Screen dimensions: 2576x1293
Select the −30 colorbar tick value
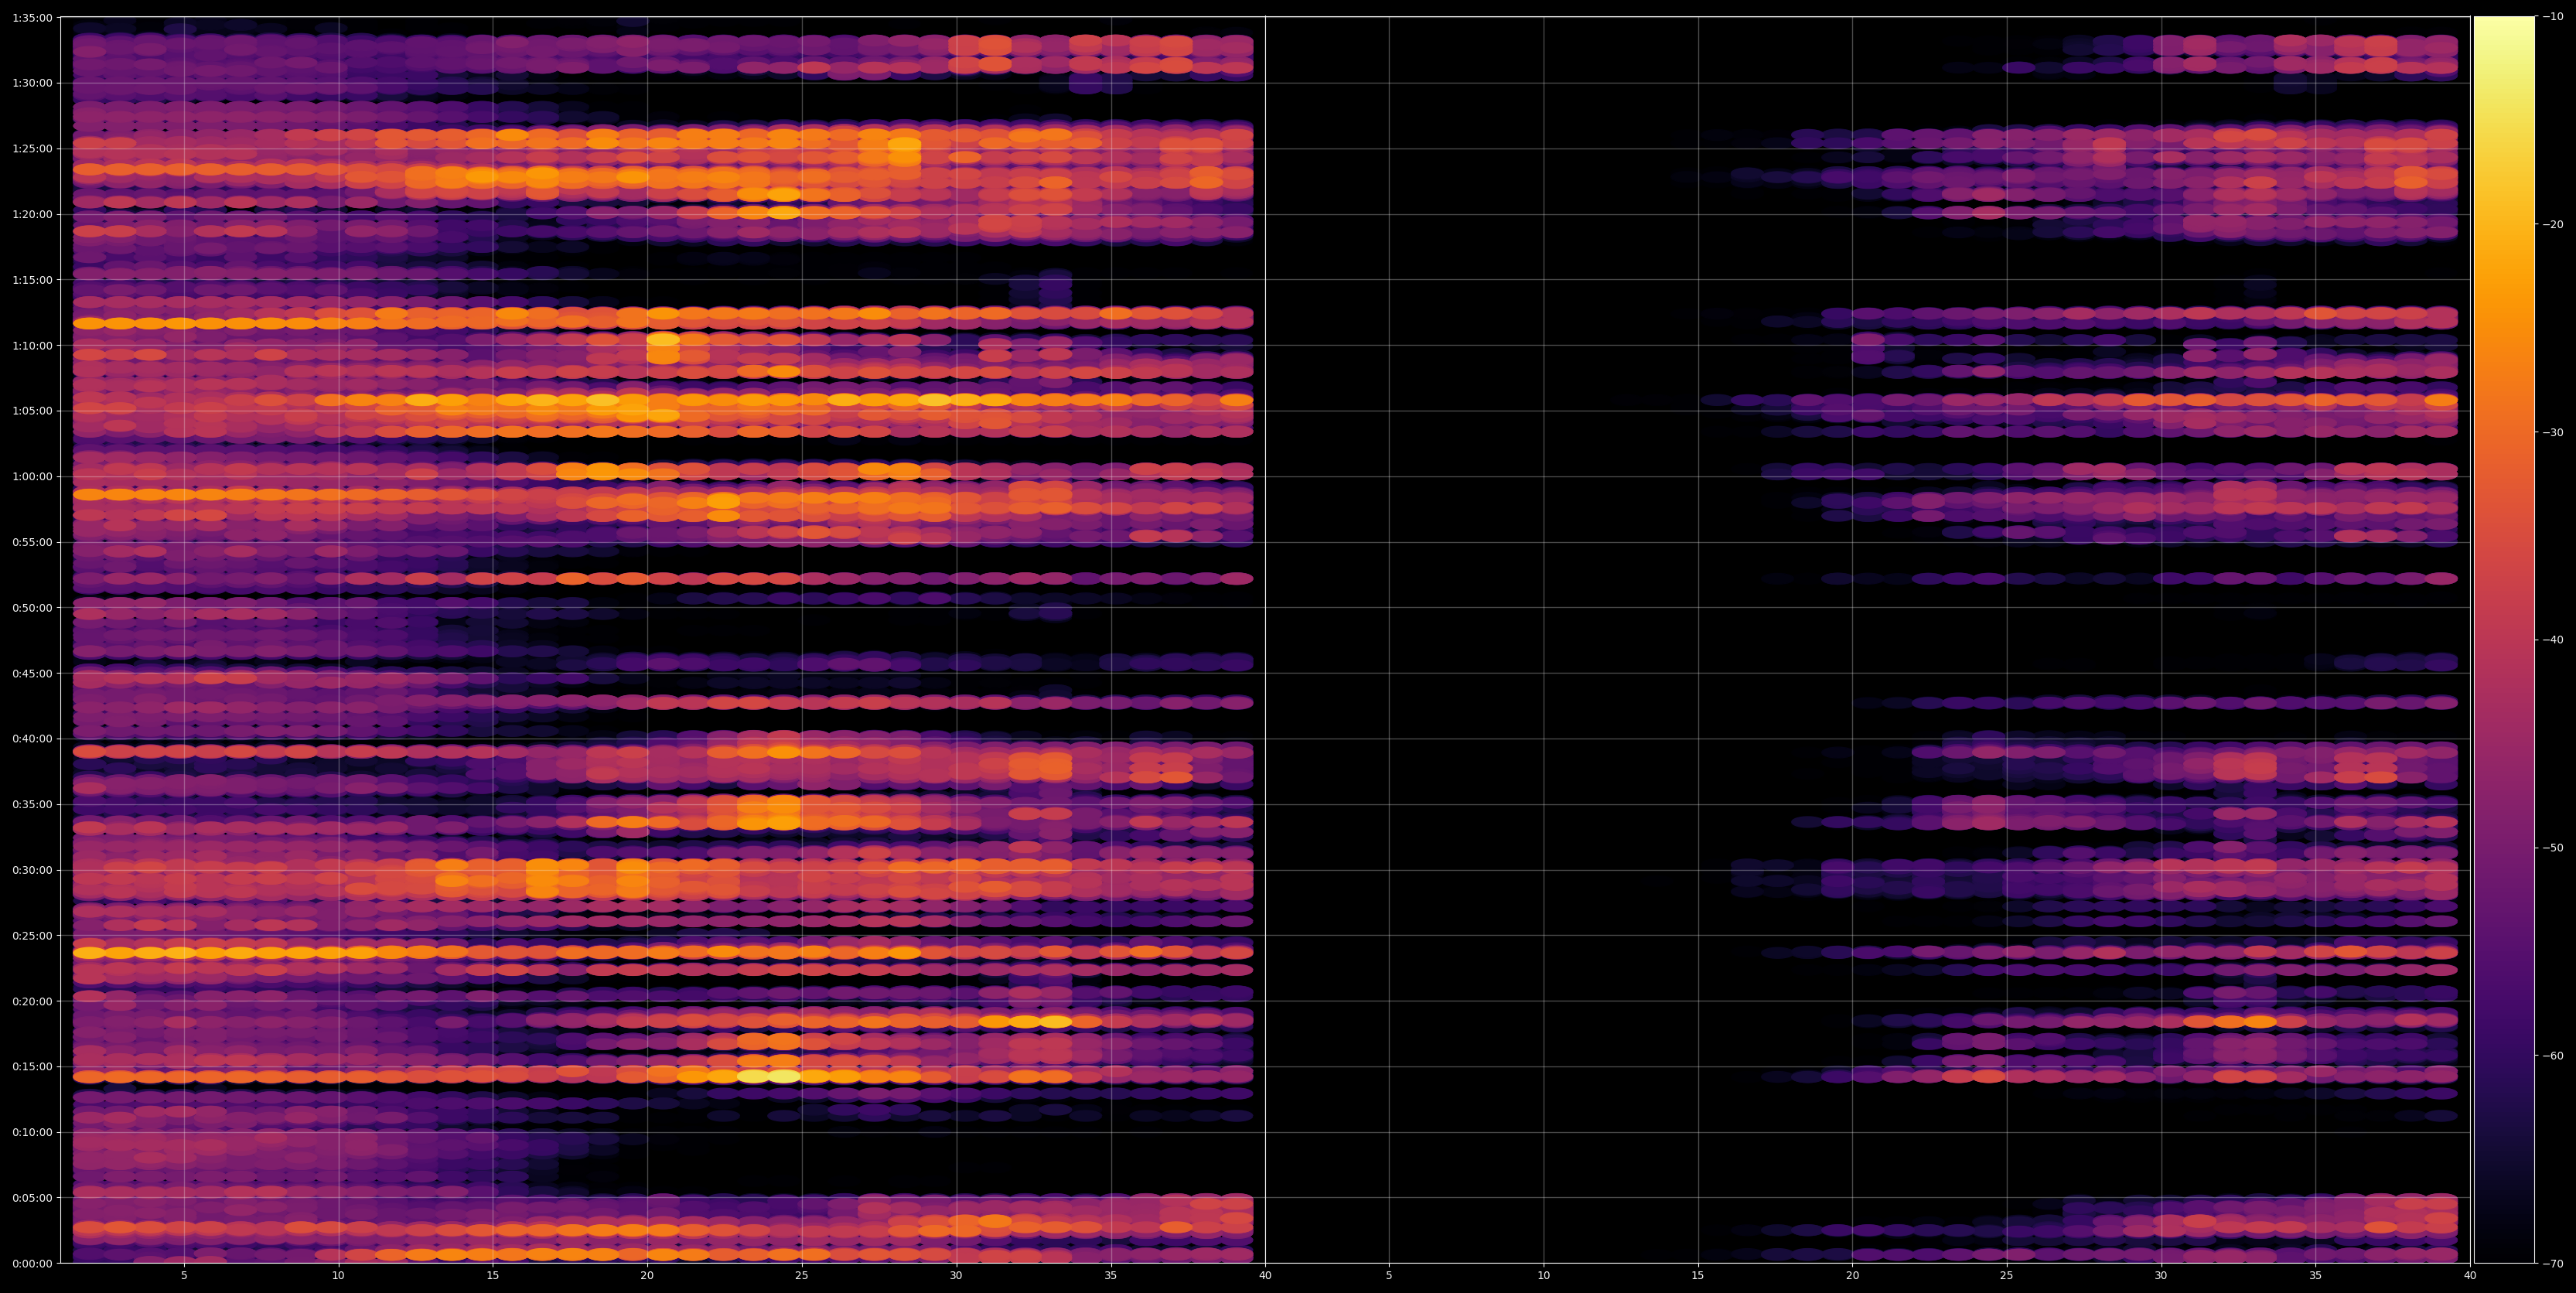point(2553,432)
